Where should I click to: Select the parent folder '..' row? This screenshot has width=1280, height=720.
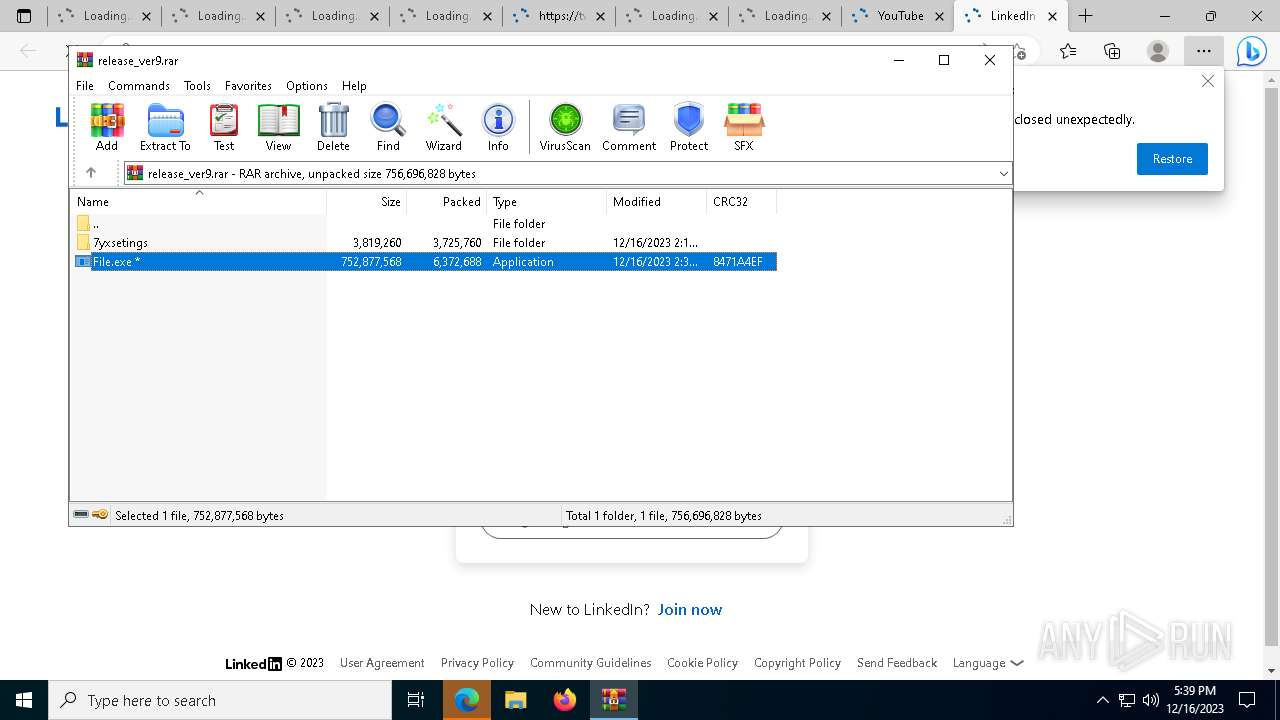point(423,224)
